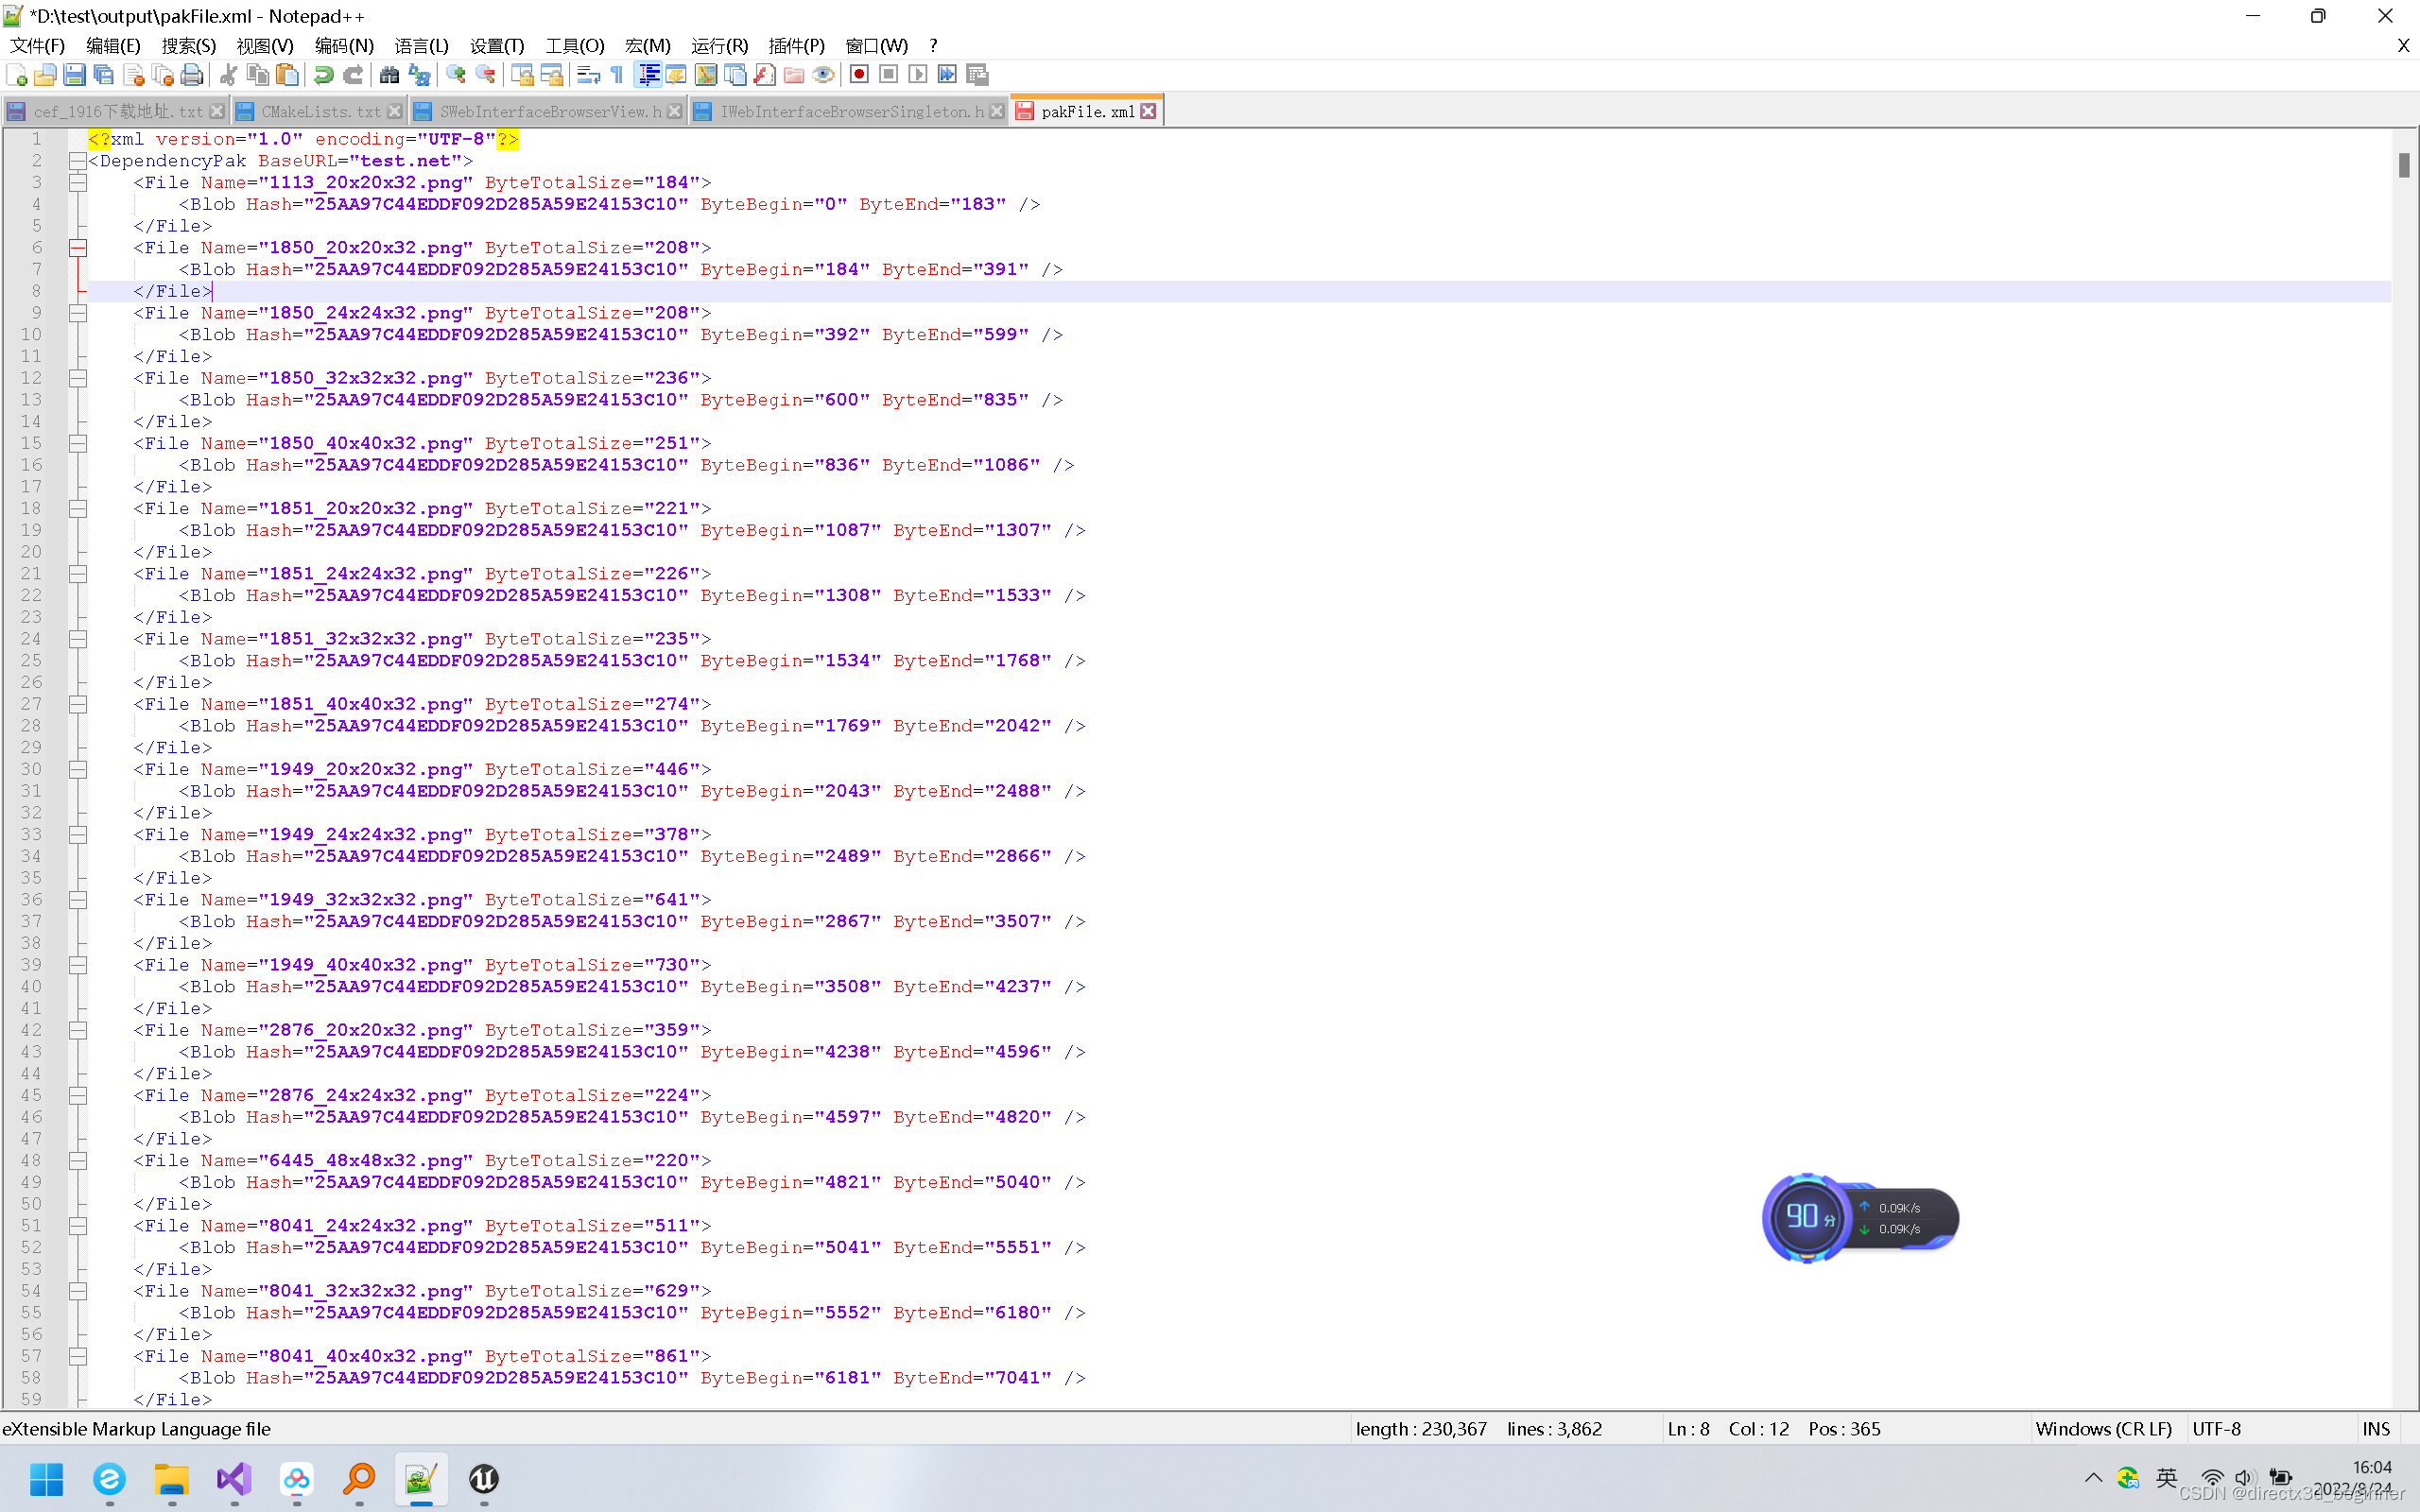Close the pakFile.xml tab

coord(1149,112)
